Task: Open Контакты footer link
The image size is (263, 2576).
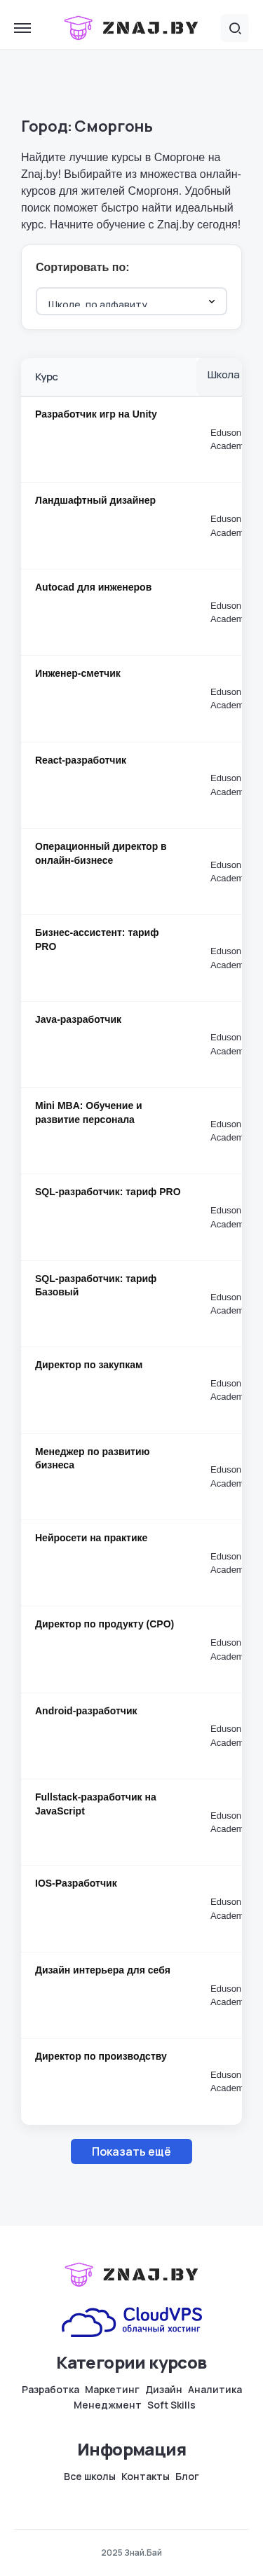Action: (x=145, y=2476)
